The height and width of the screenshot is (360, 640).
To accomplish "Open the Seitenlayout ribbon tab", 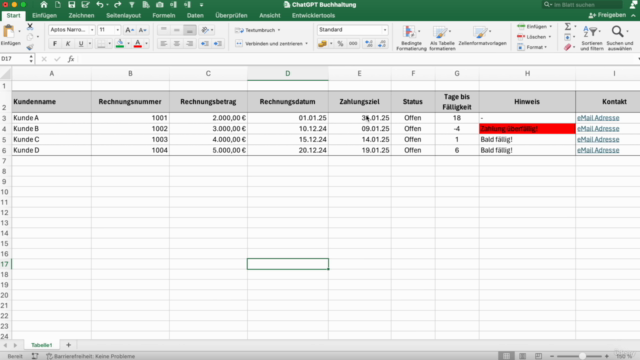I will pos(123,16).
